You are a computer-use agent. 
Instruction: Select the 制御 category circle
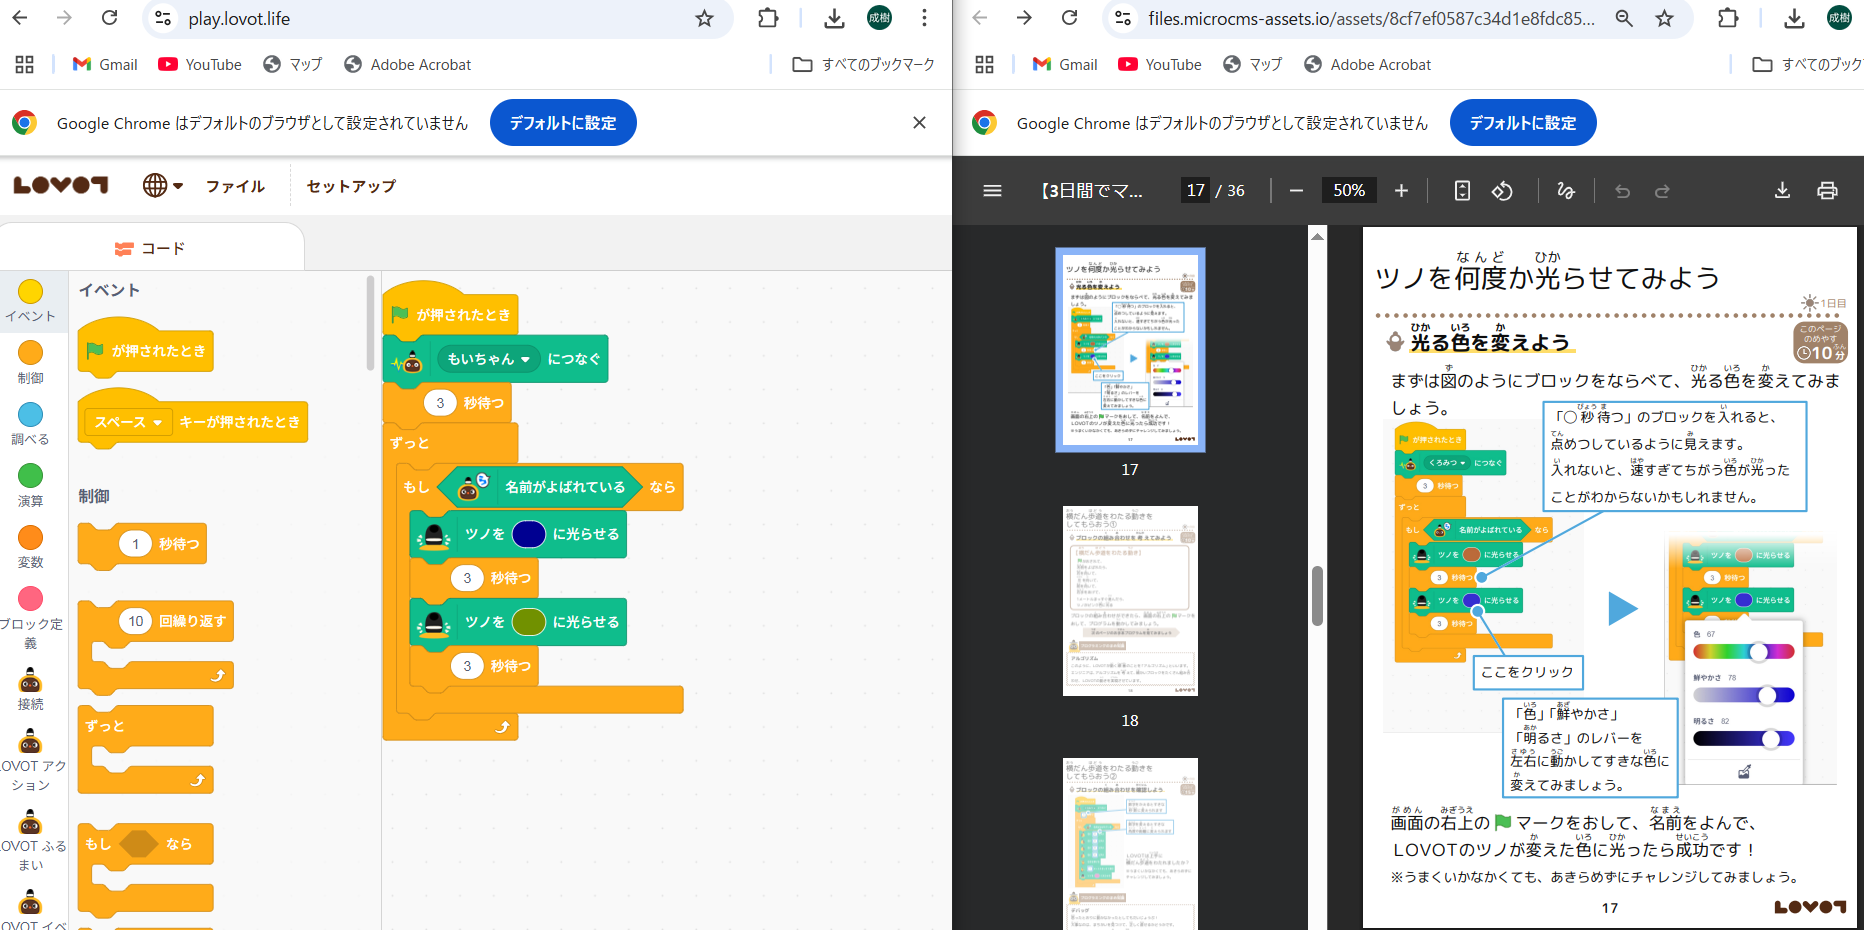pos(31,352)
